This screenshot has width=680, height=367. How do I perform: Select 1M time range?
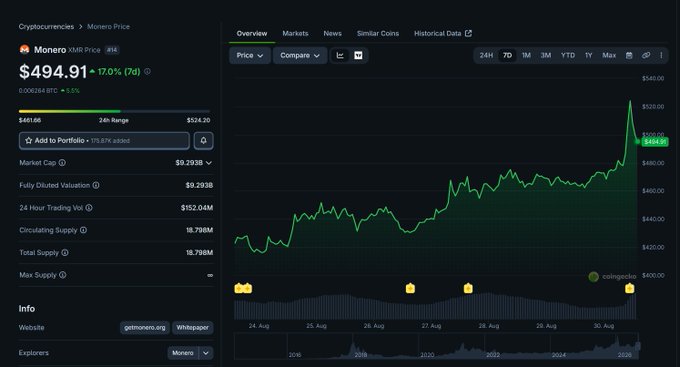pos(526,56)
